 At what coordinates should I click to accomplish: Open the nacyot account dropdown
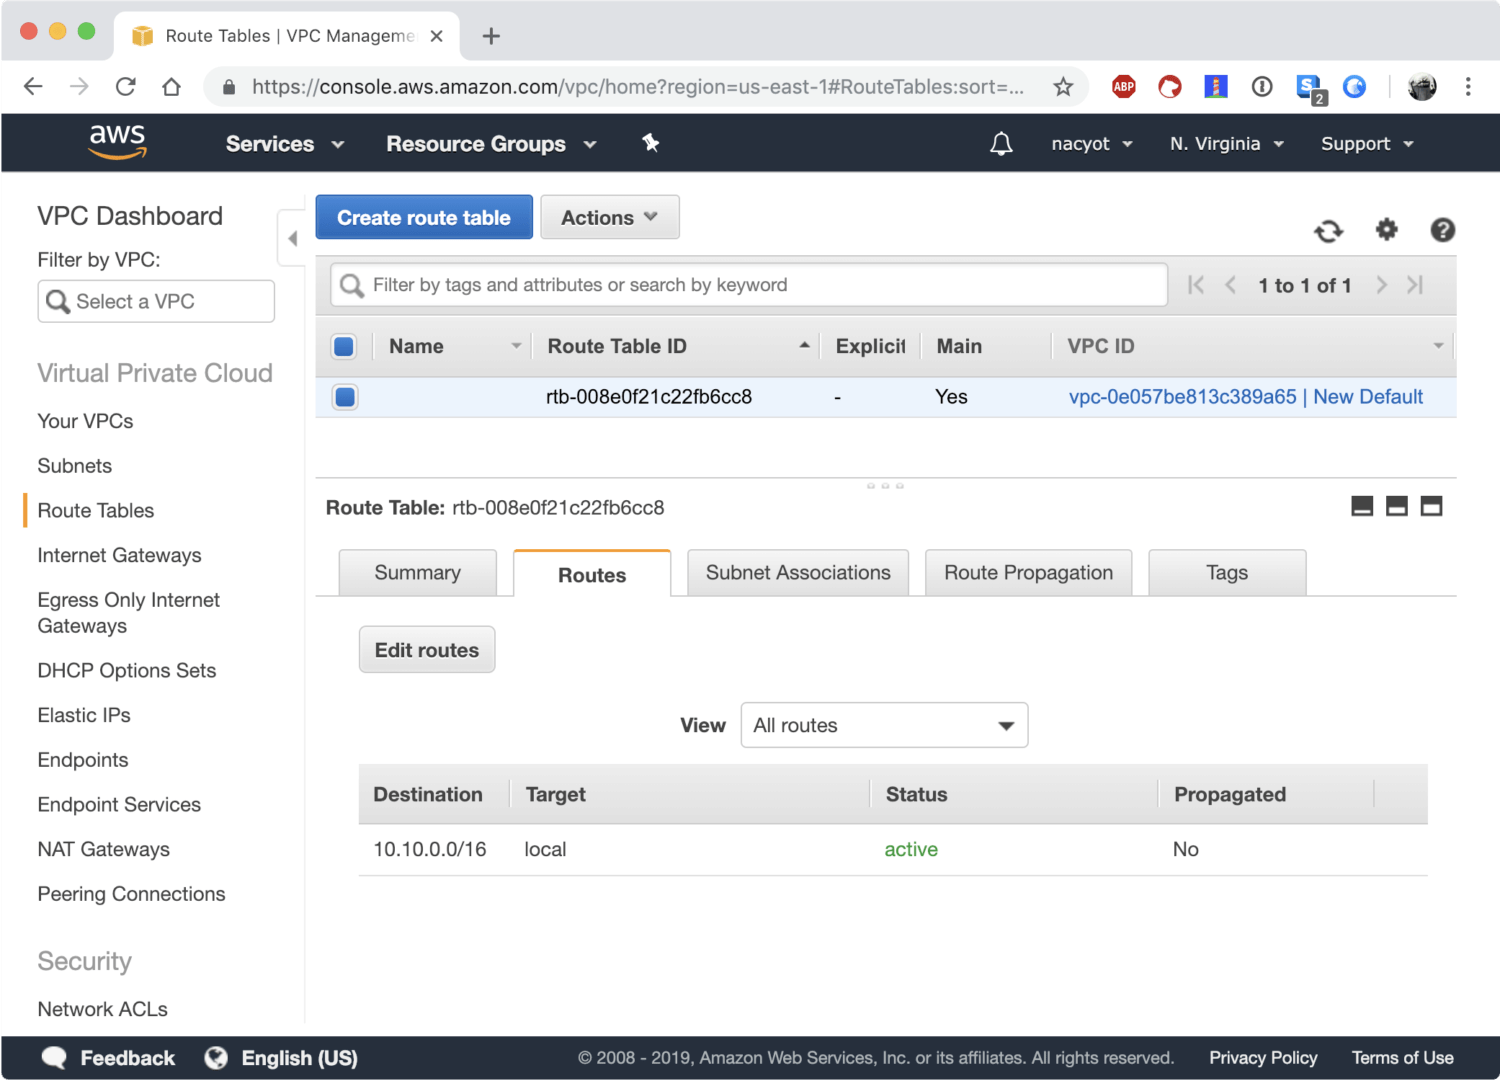(1092, 144)
